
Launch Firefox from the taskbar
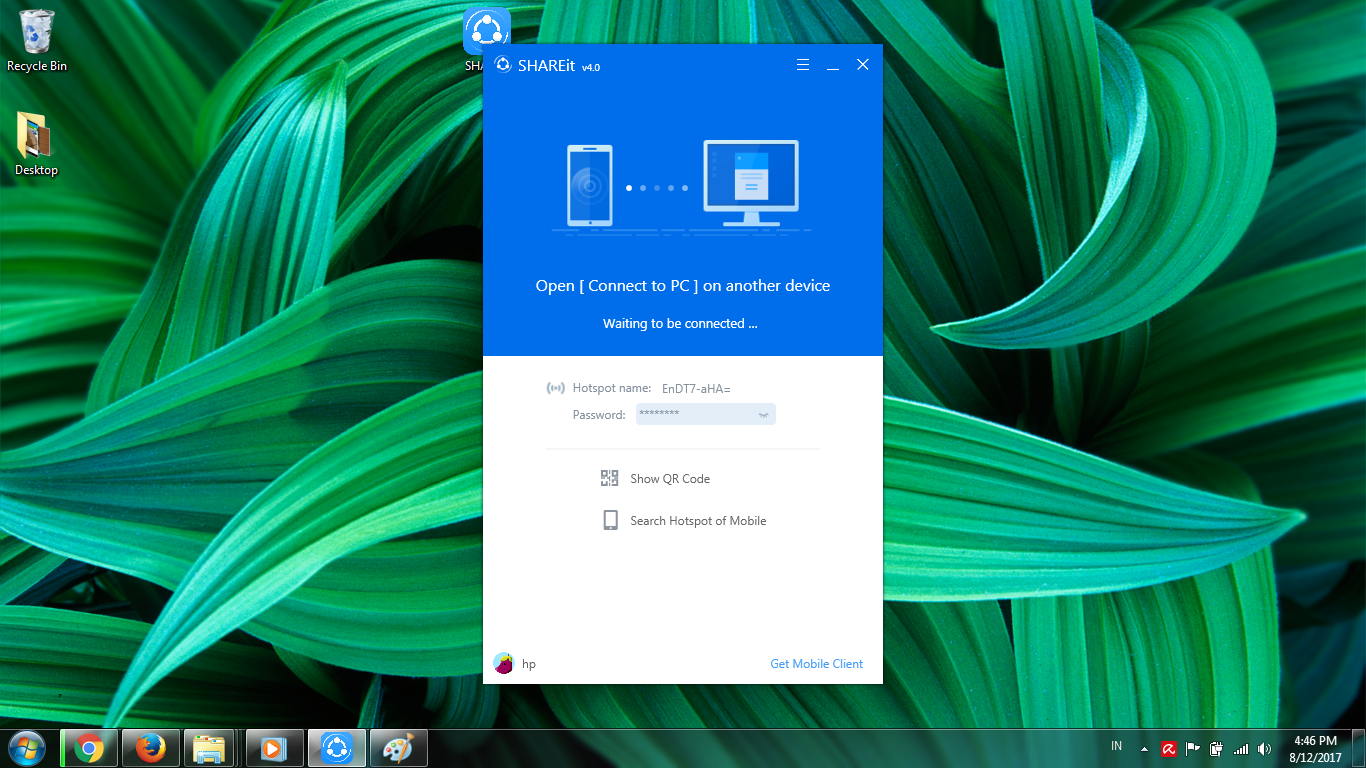coord(151,748)
